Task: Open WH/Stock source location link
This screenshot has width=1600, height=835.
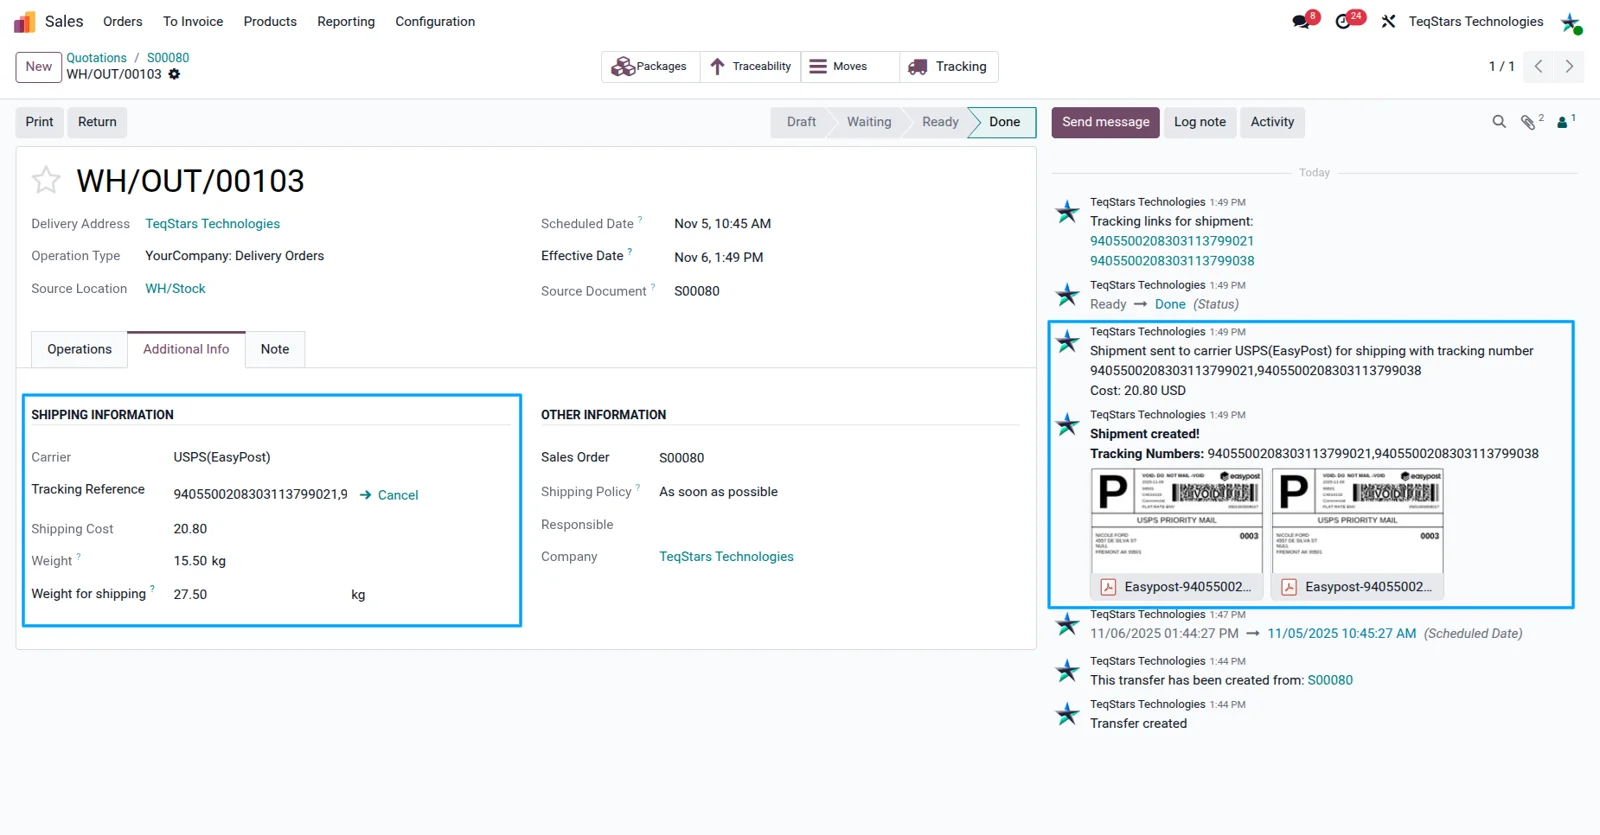Action: point(175,289)
